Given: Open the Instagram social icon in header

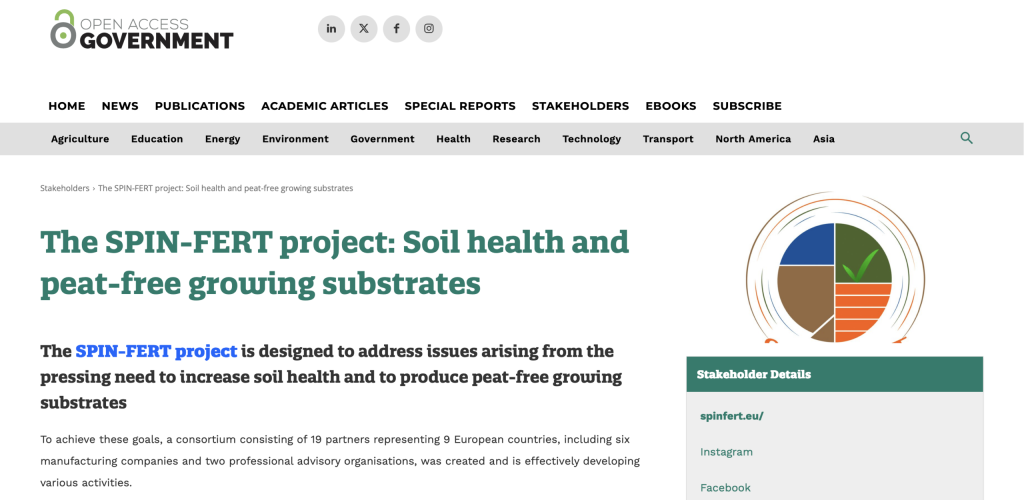Looking at the screenshot, I should click(x=429, y=29).
